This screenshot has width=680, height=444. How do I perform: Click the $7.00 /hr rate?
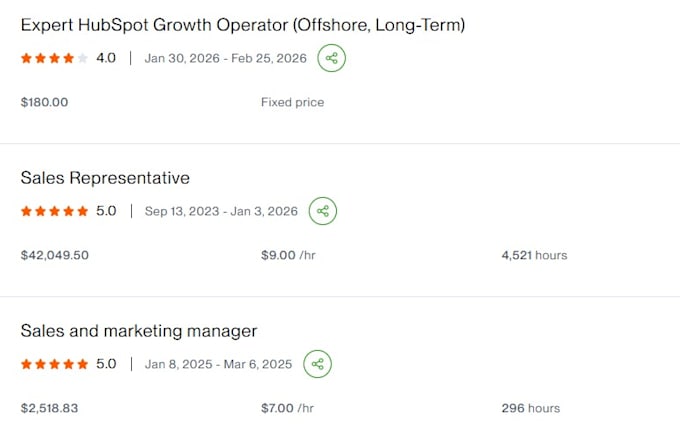(x=287, y=408)
